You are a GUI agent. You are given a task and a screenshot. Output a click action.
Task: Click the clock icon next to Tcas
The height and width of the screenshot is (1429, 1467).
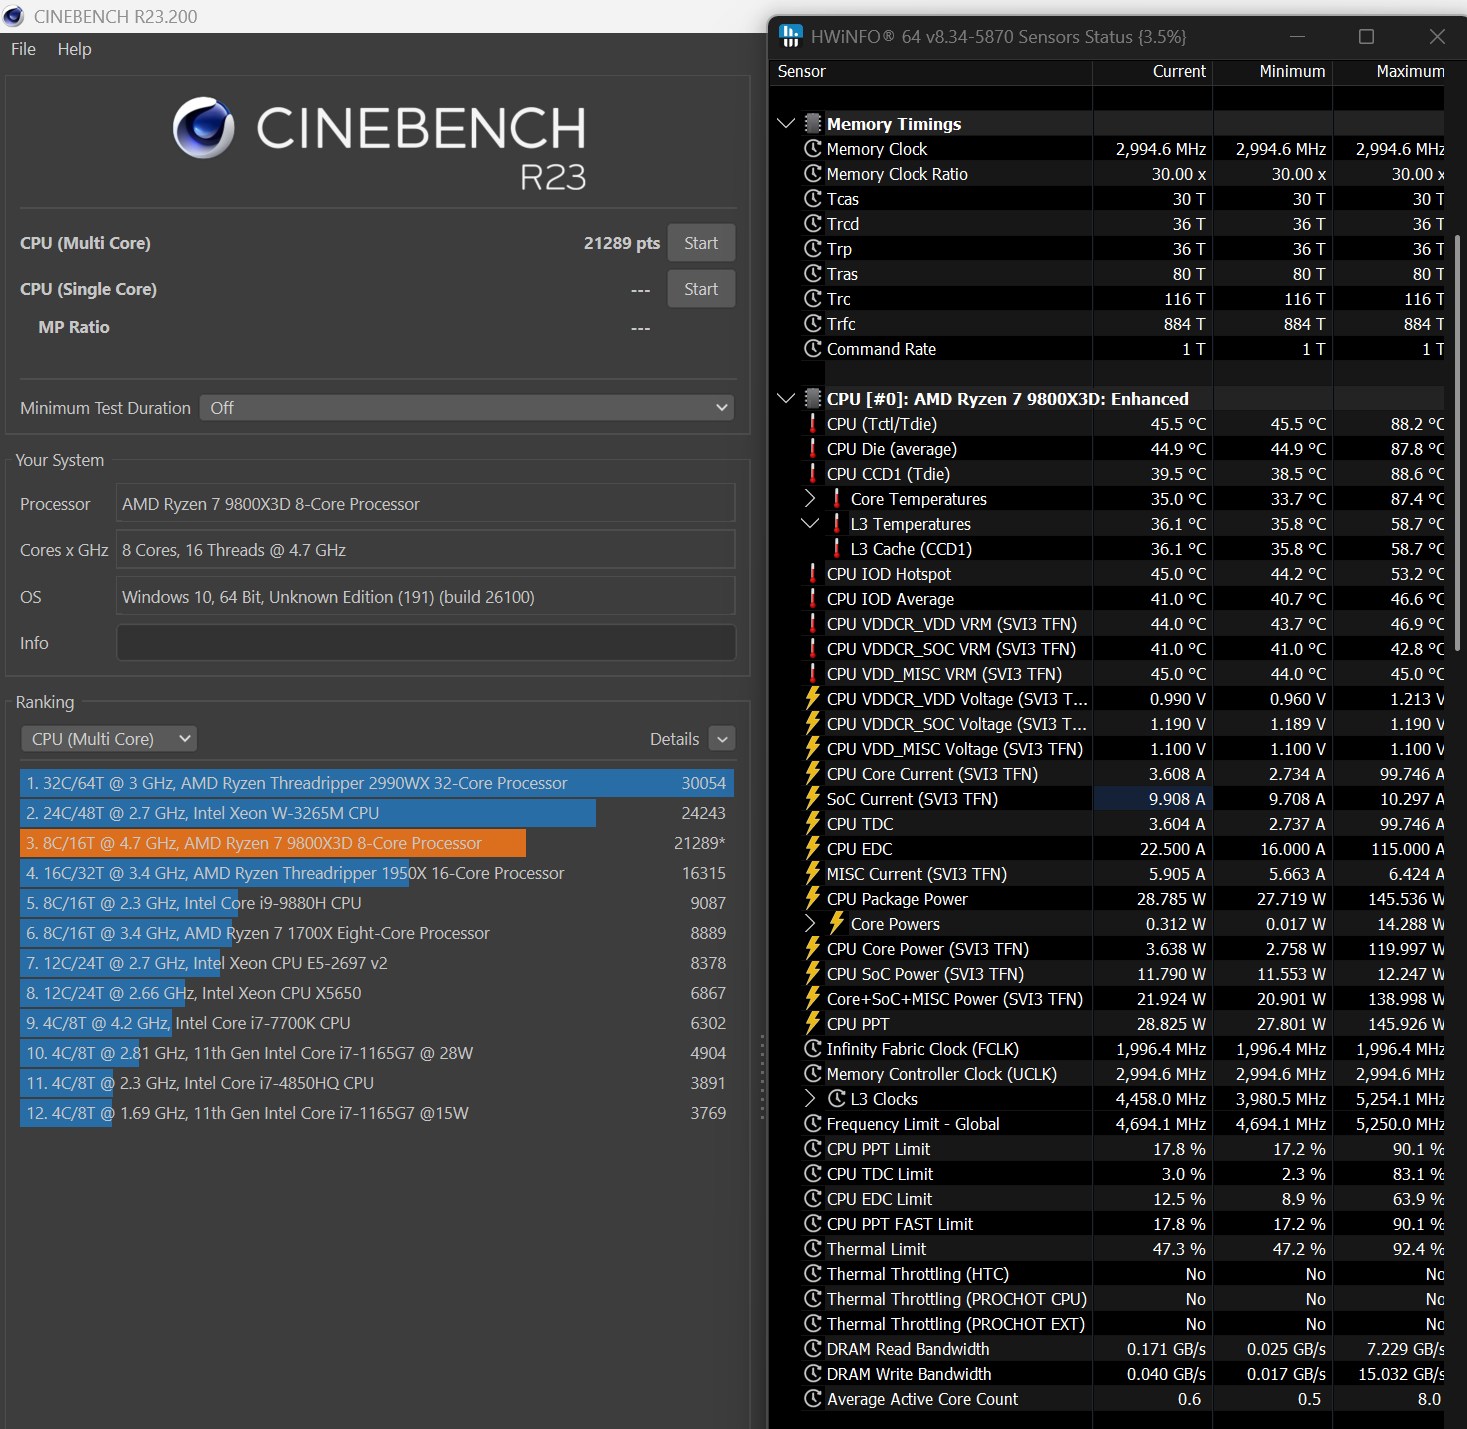813,198
